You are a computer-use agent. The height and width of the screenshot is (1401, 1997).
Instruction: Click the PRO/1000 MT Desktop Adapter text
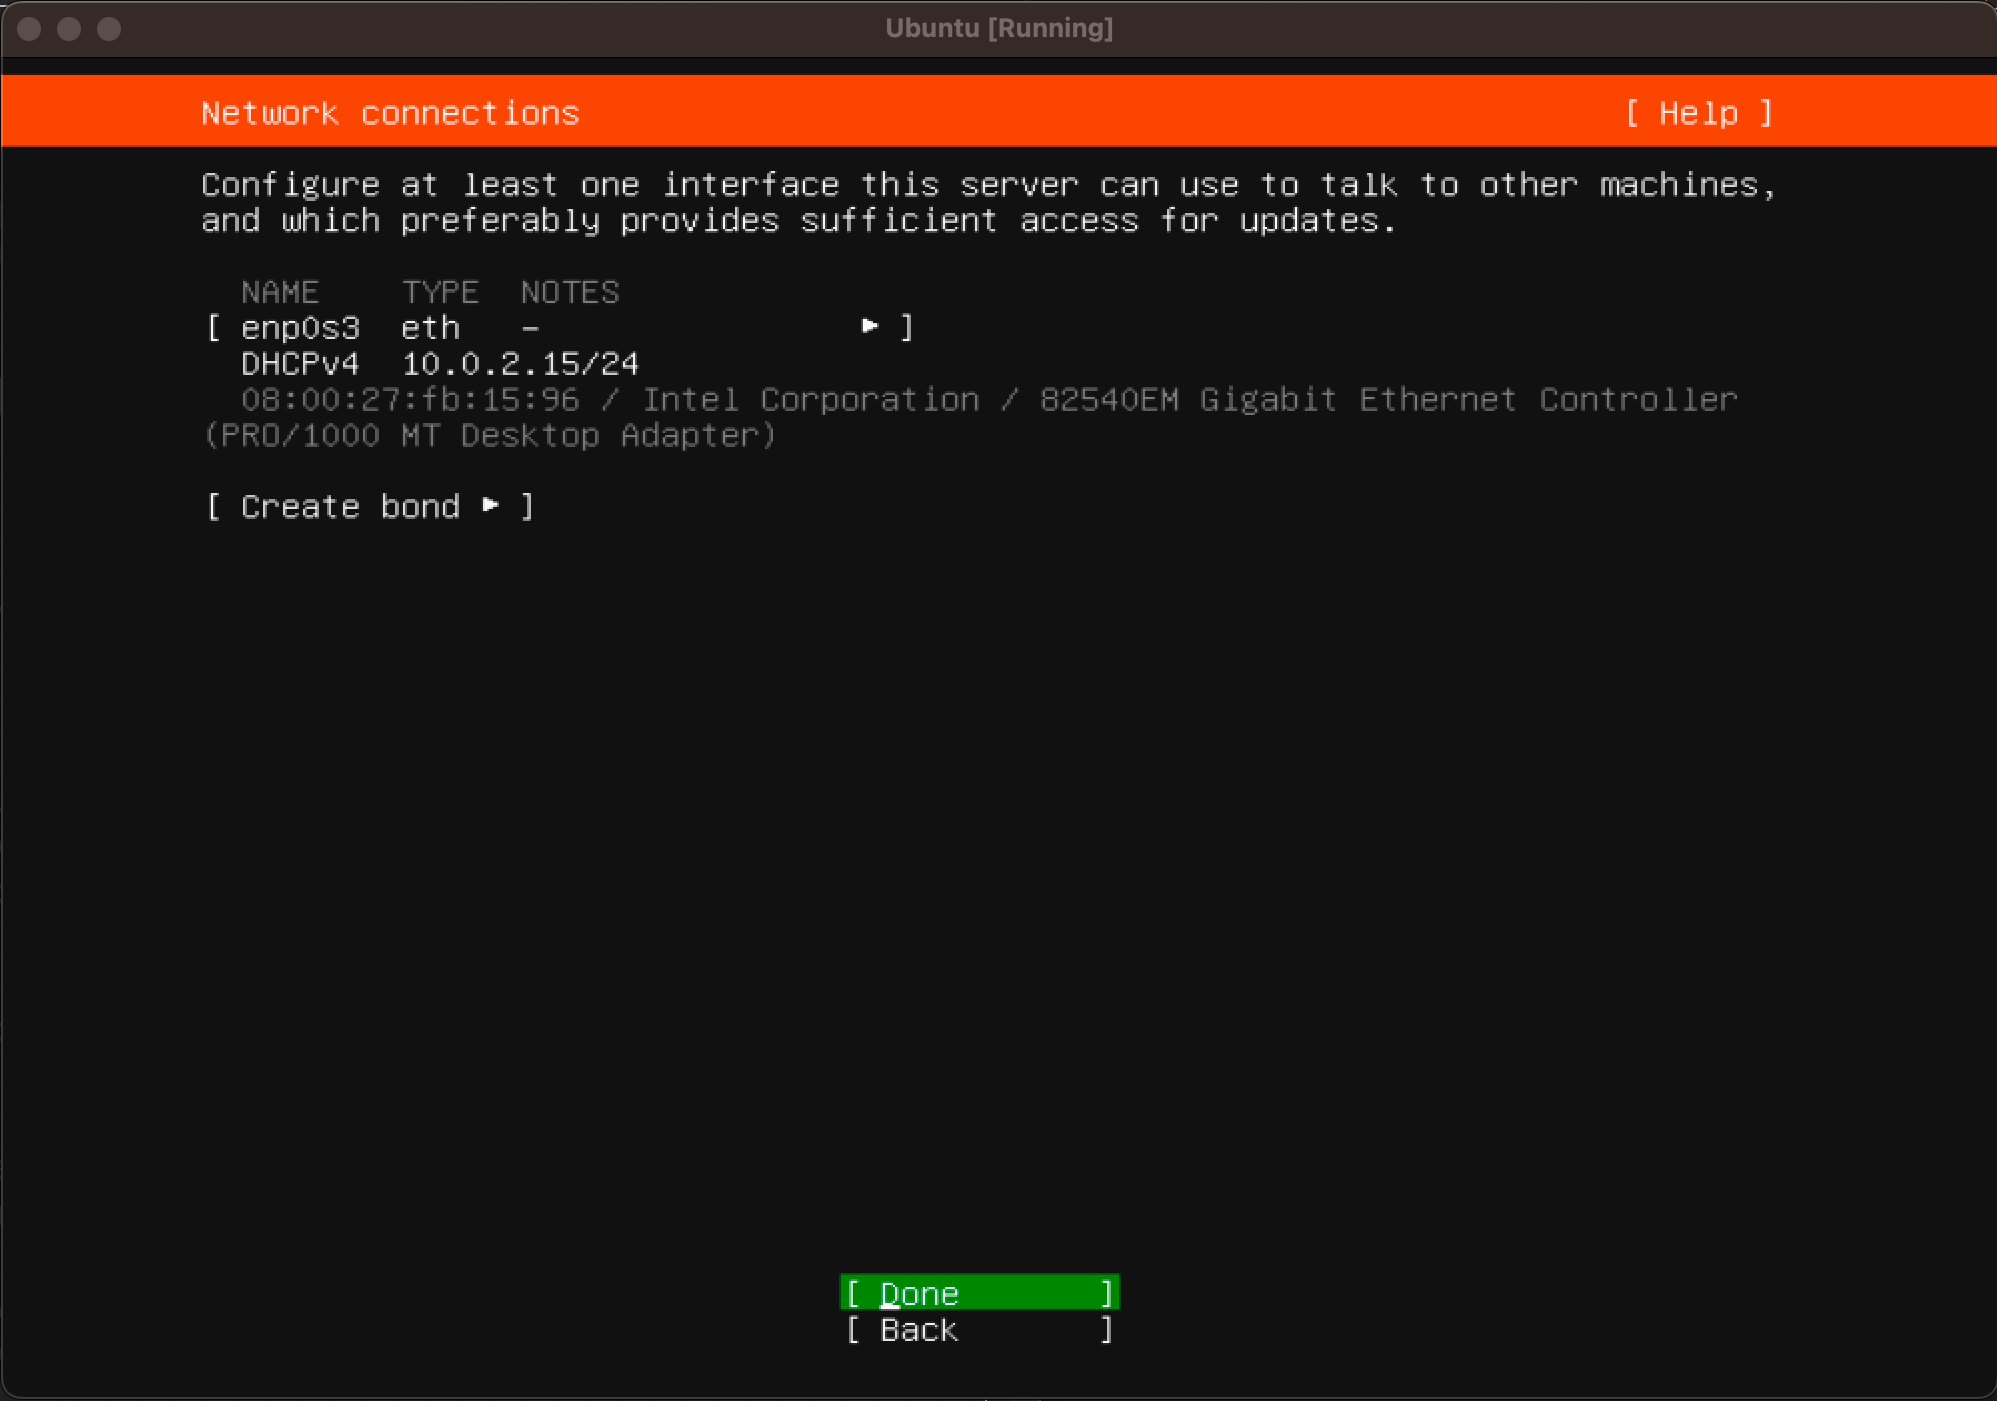point(490,436)
